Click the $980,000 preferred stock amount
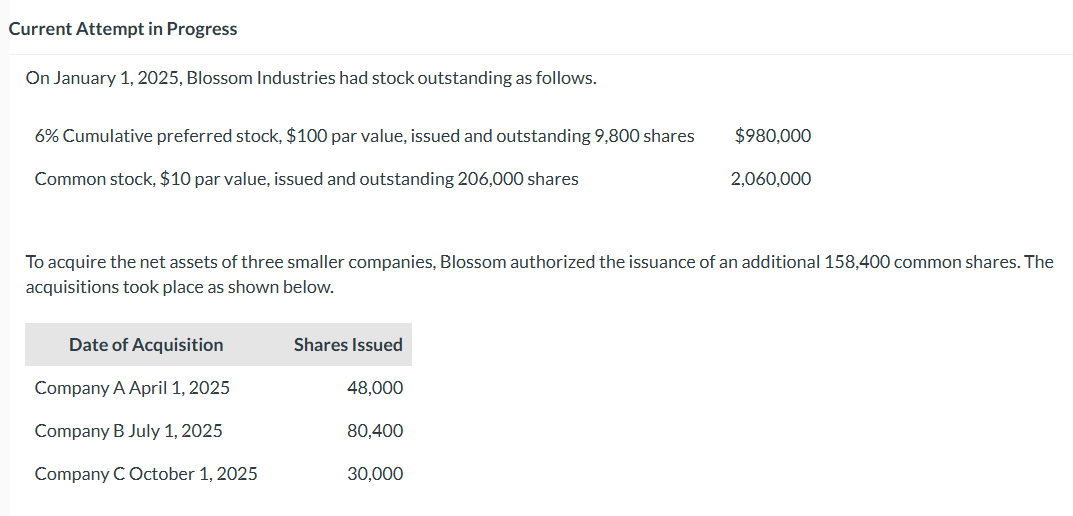1073x516 pixels. [x=772, y=136]
